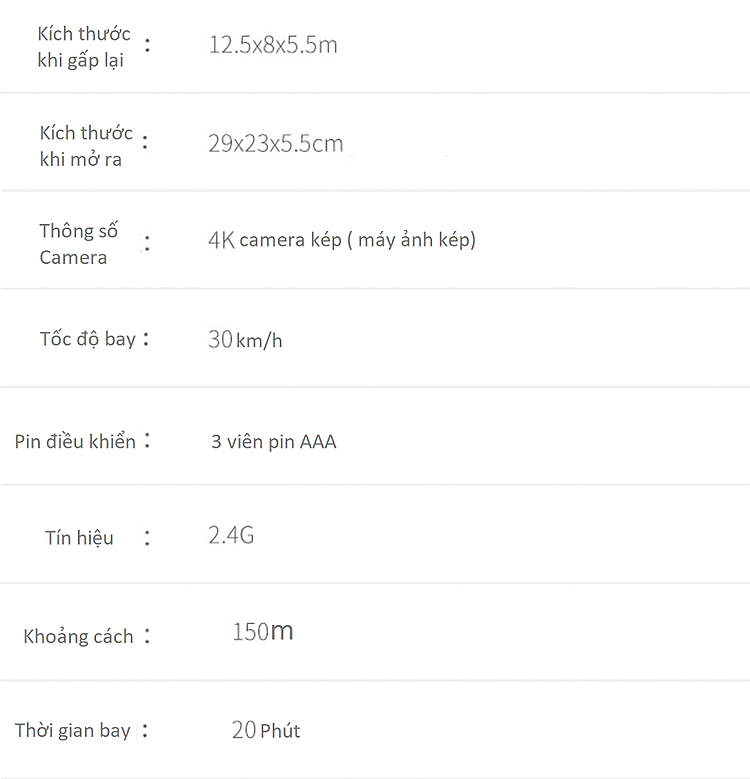Select the '20 Phút' flight time value
Viewport: 750px width, 779px height.
click(x=266, y=730)
